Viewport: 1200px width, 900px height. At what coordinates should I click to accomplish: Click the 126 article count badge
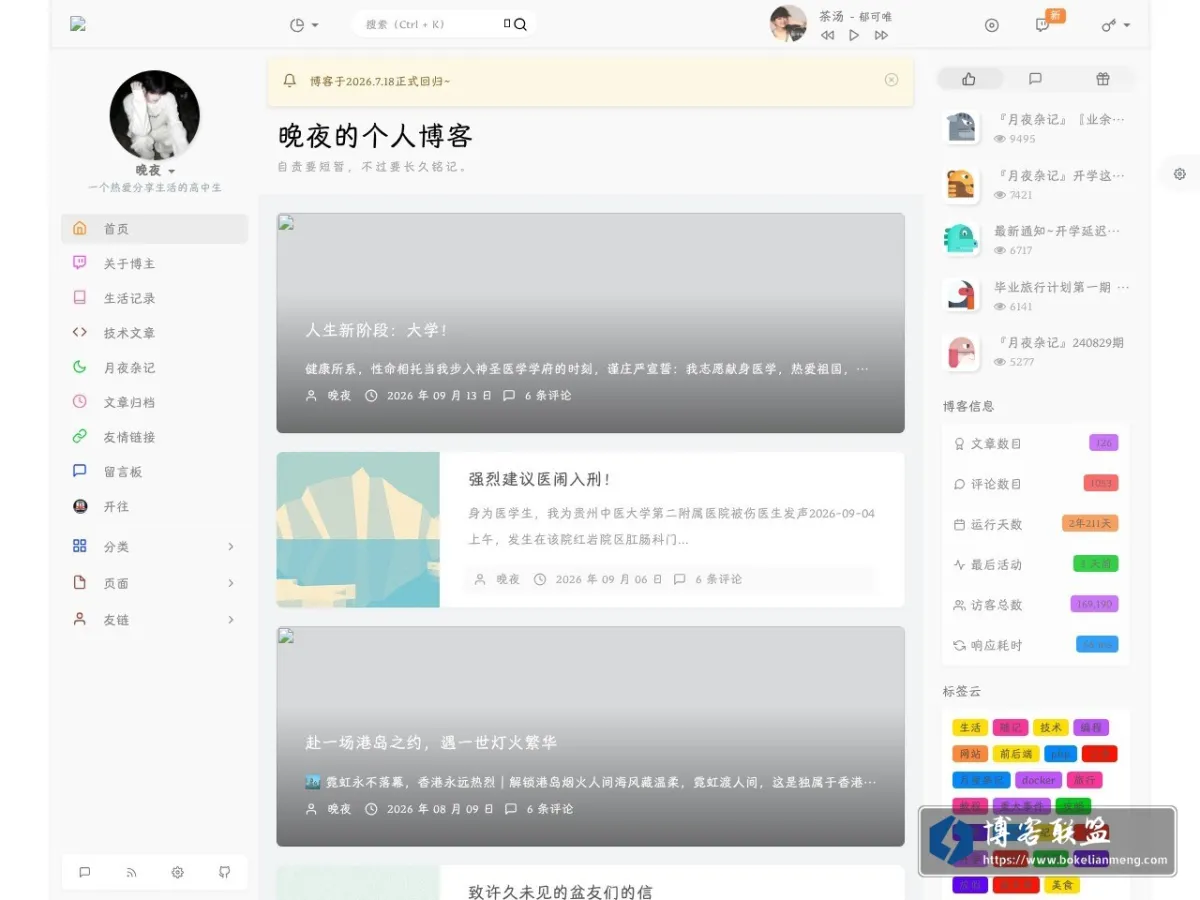coord(1104,443)
